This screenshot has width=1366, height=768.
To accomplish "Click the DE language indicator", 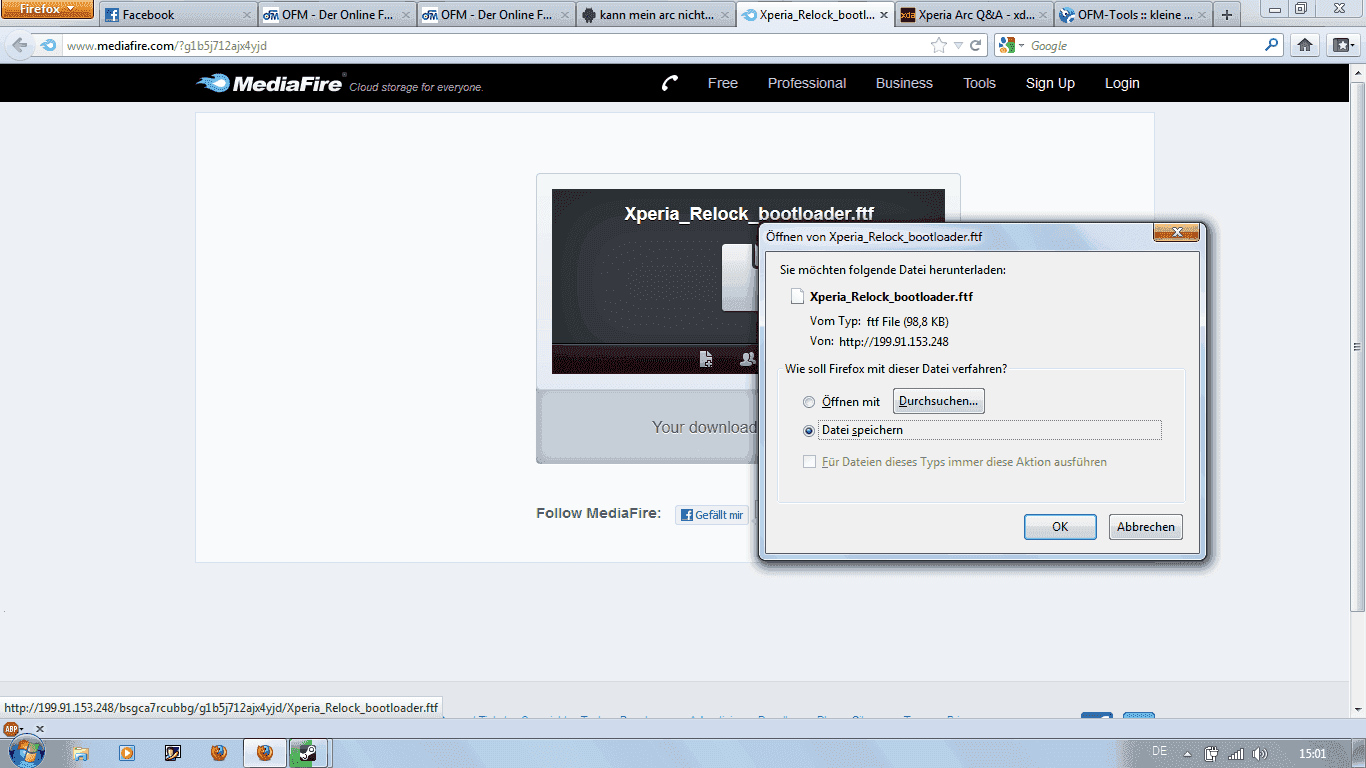I will pos(1160,752).
